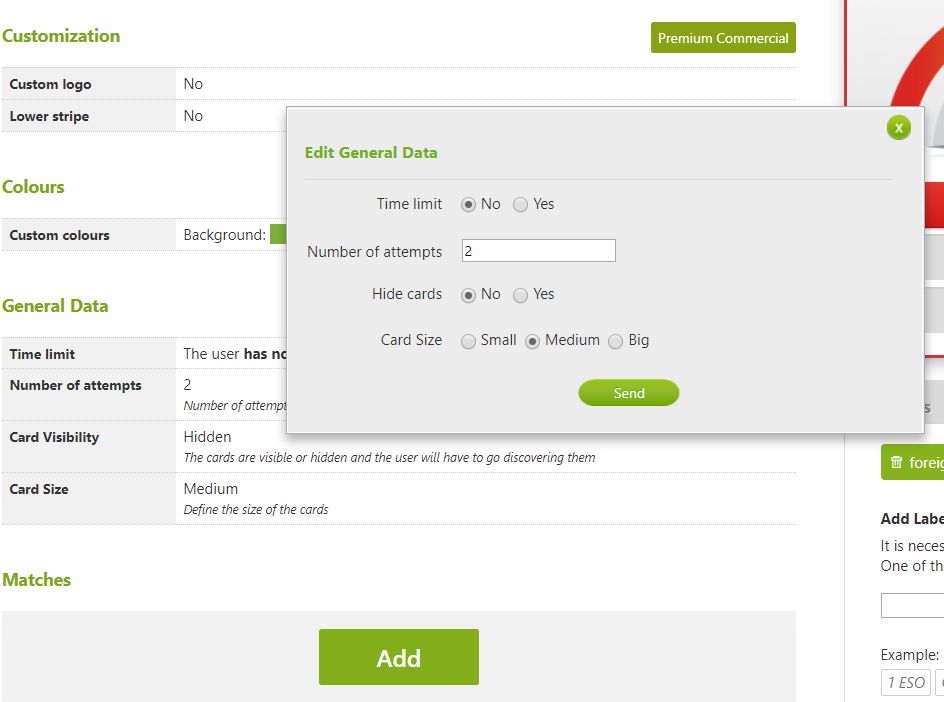This screenshot has height=702, width=944.
Task: Click the Add Label text box
Action: (x=912, y=606)
